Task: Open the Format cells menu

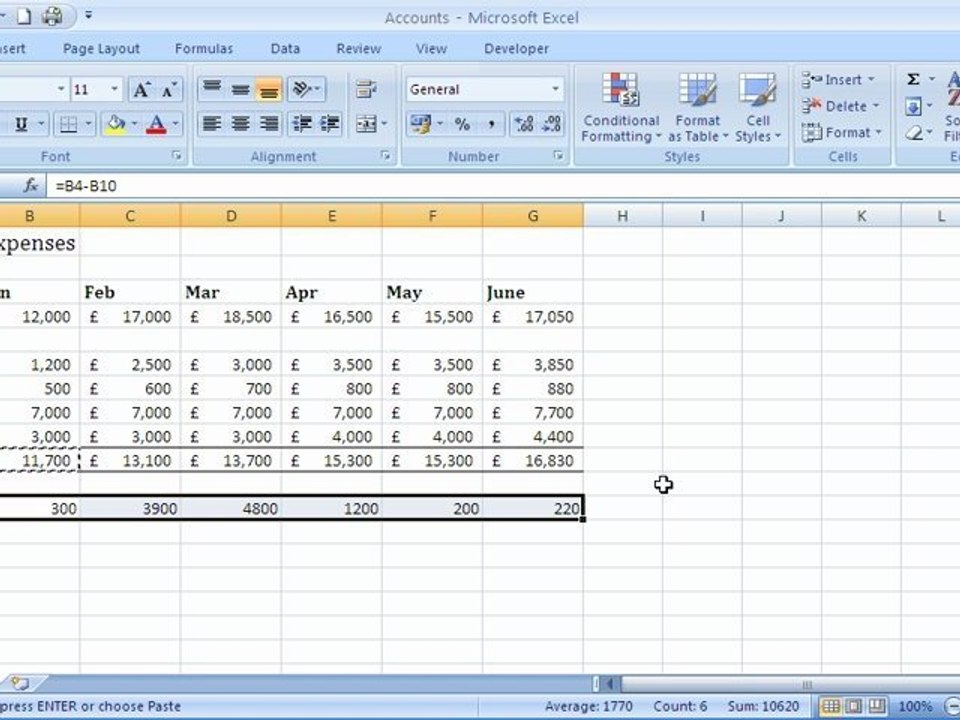Action: tap(842, 132)
